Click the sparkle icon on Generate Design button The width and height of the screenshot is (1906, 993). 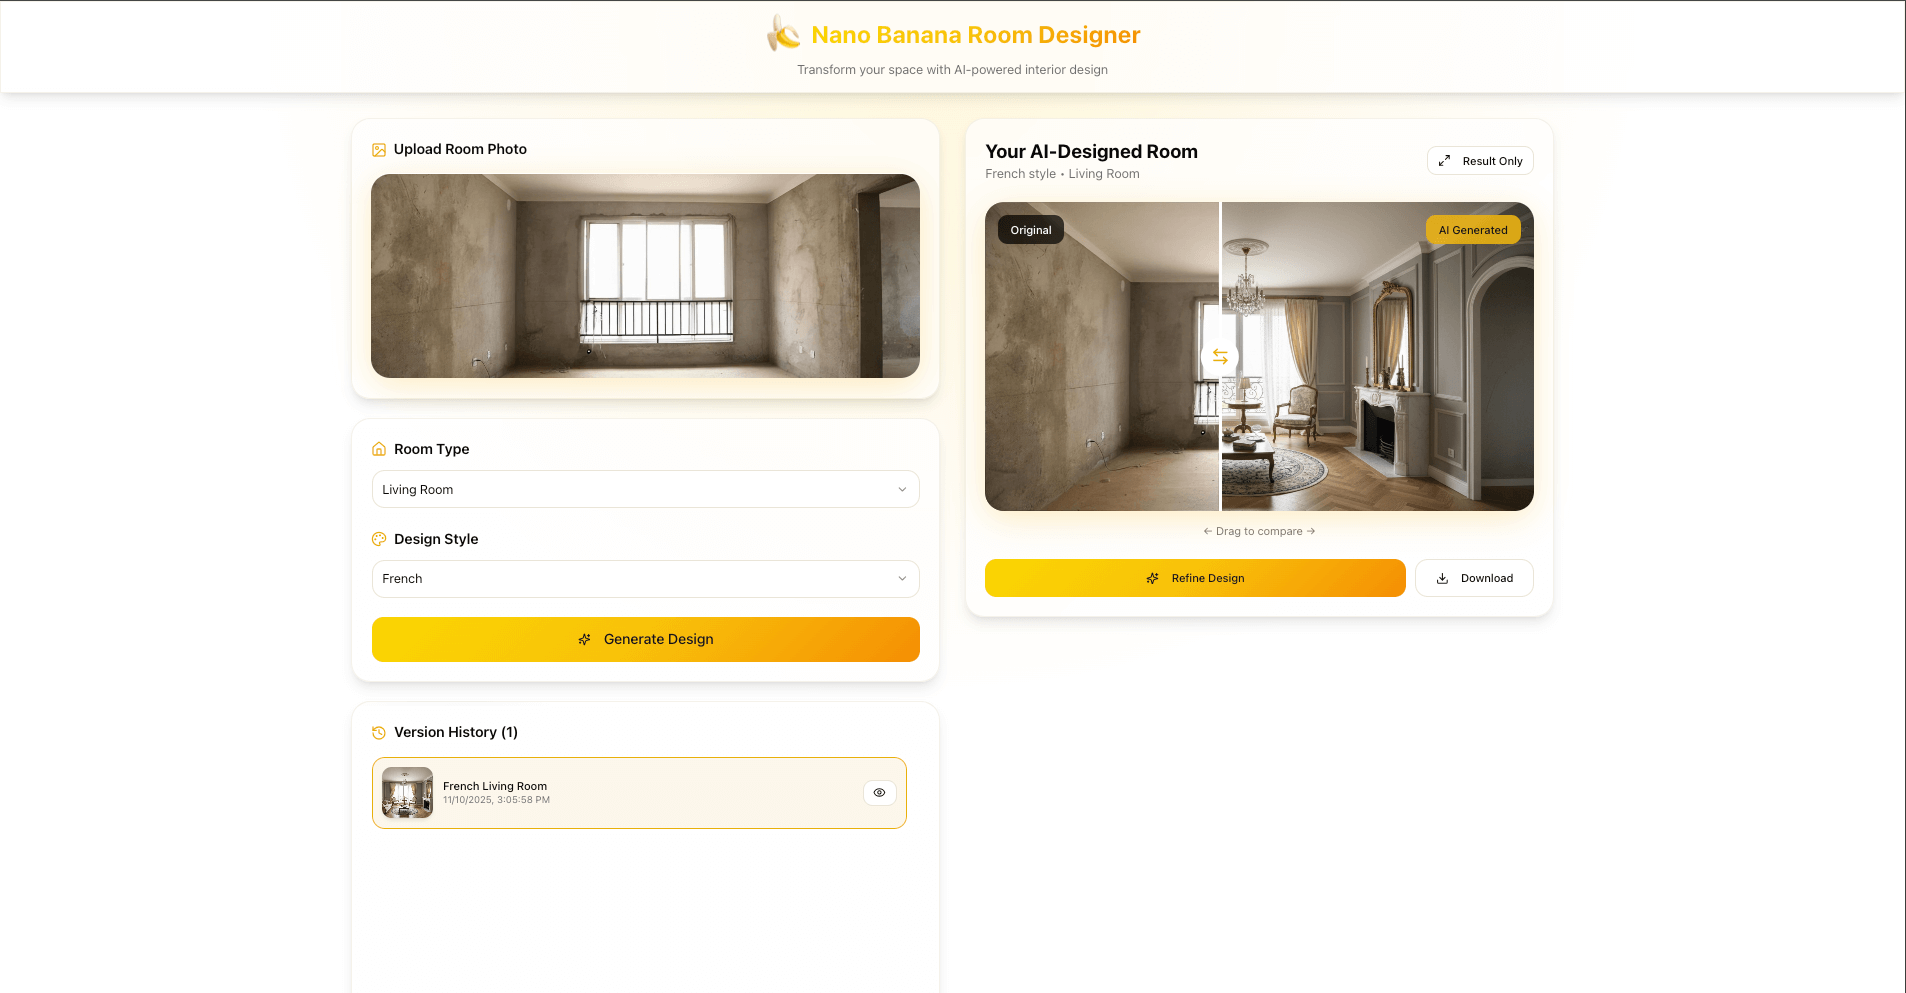[585, 639]
